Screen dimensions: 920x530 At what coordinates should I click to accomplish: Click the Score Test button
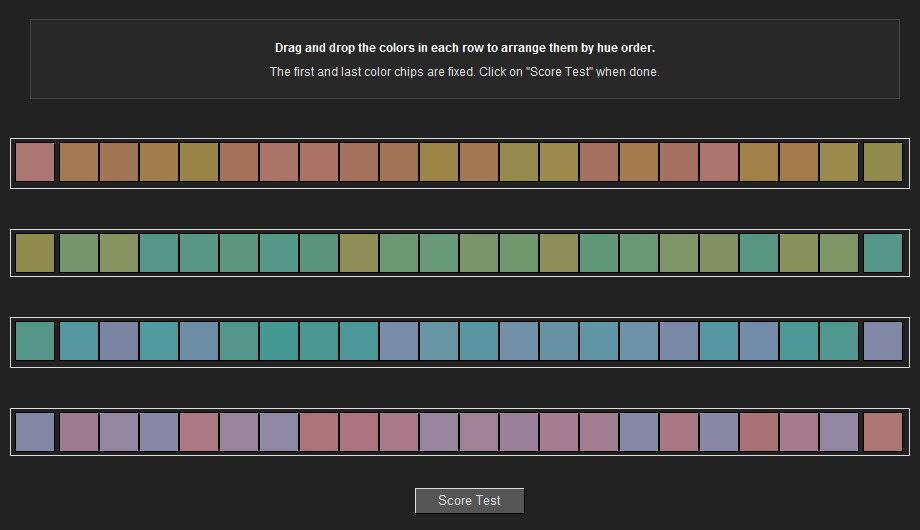(469, 501)
